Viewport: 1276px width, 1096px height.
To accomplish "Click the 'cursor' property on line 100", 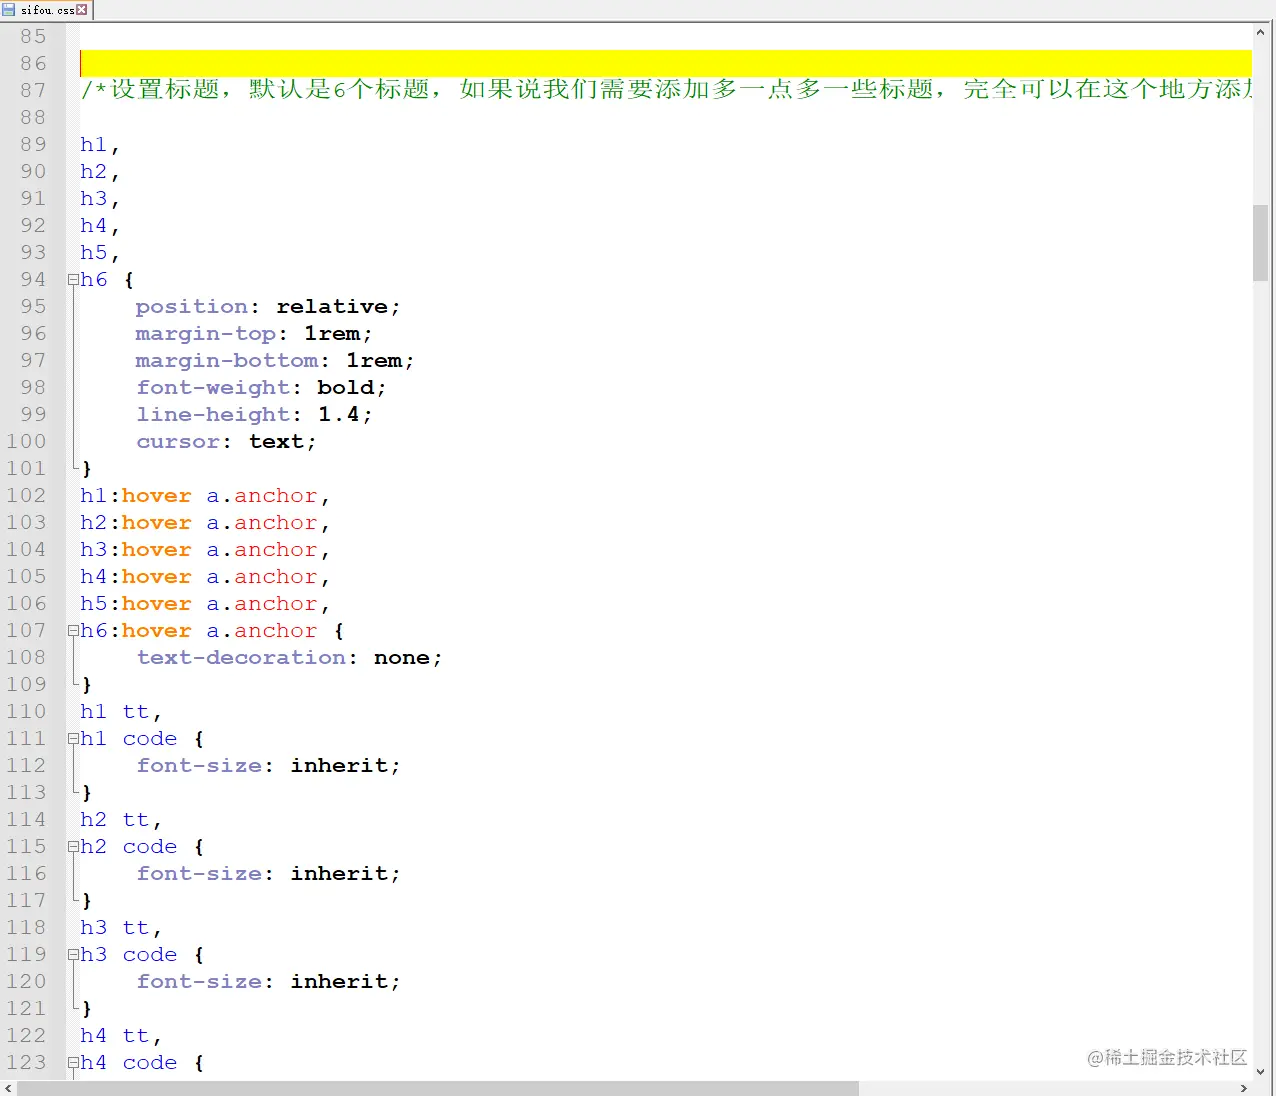I will 178,442.
